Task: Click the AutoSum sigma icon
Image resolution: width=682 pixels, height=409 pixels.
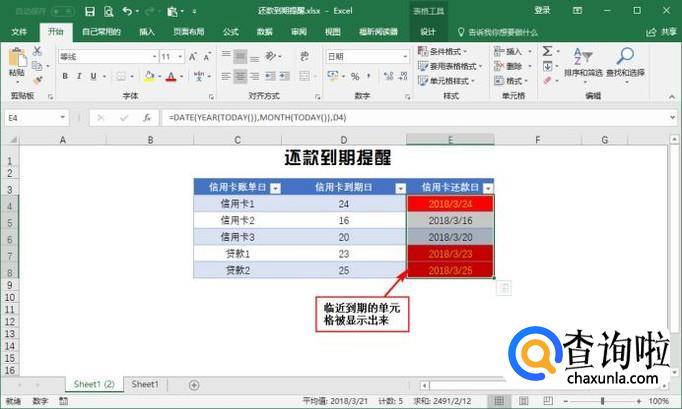Action: (x=547, y=51)
